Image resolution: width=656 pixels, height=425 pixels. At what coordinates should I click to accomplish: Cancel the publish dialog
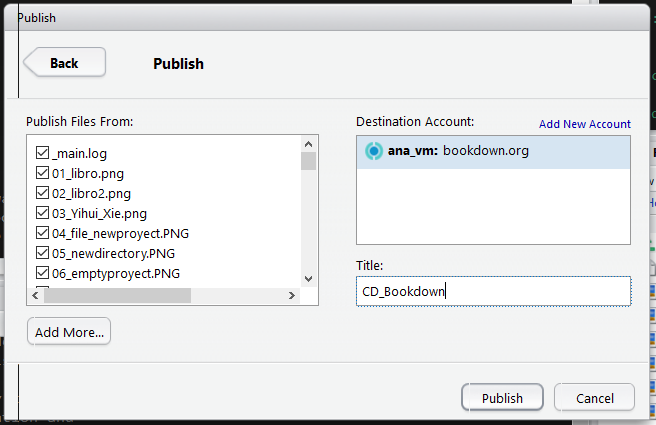[594, 397]
